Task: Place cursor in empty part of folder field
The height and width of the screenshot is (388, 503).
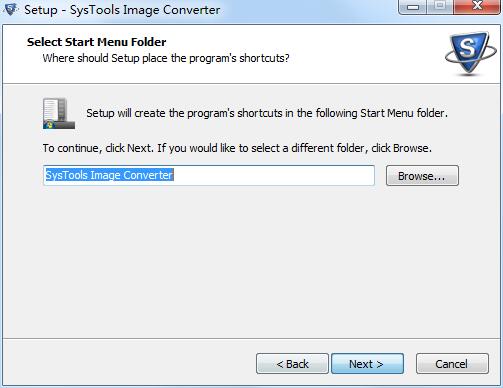Action: click(x=273, y=175)
